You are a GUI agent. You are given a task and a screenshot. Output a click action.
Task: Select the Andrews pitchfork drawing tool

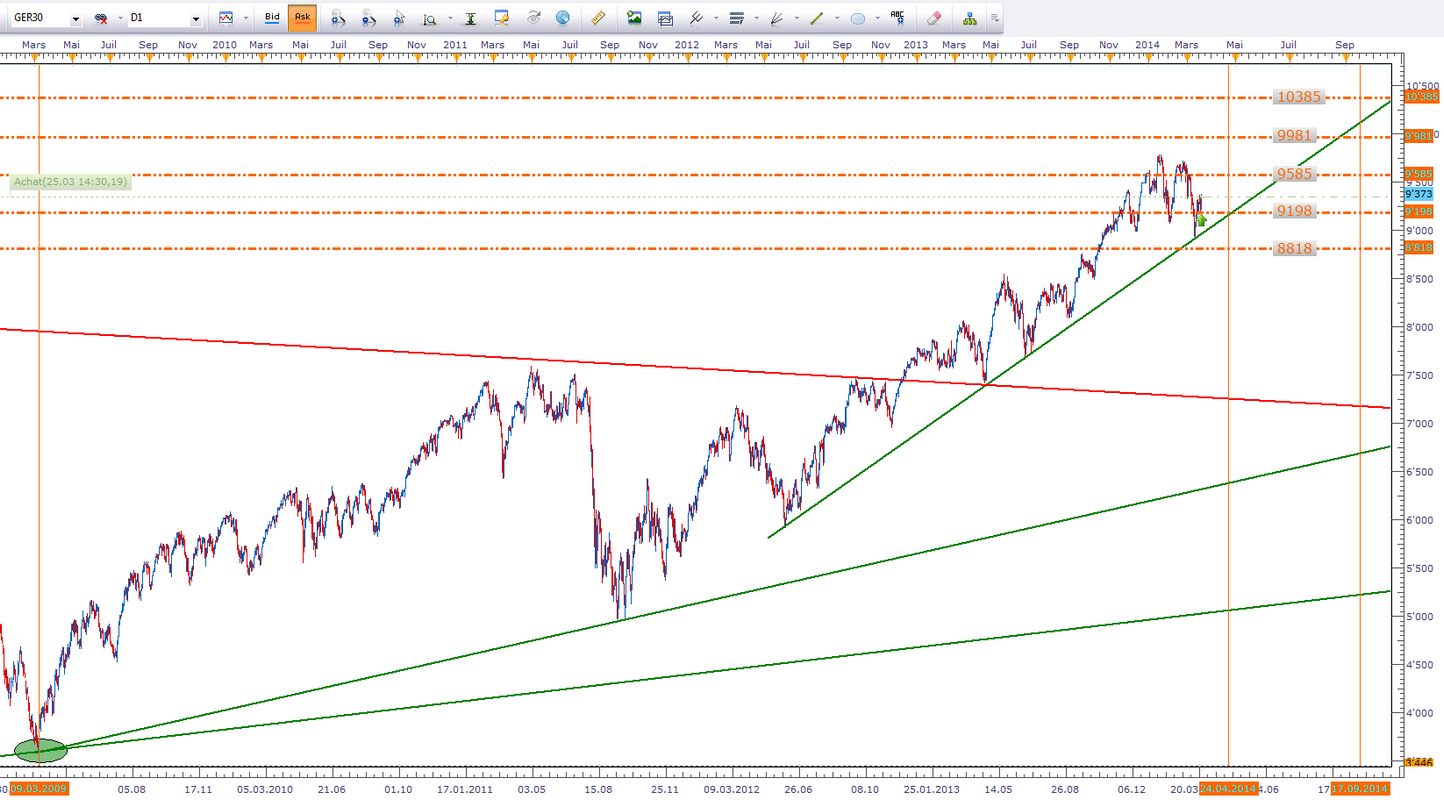click(x=697, y=18)
